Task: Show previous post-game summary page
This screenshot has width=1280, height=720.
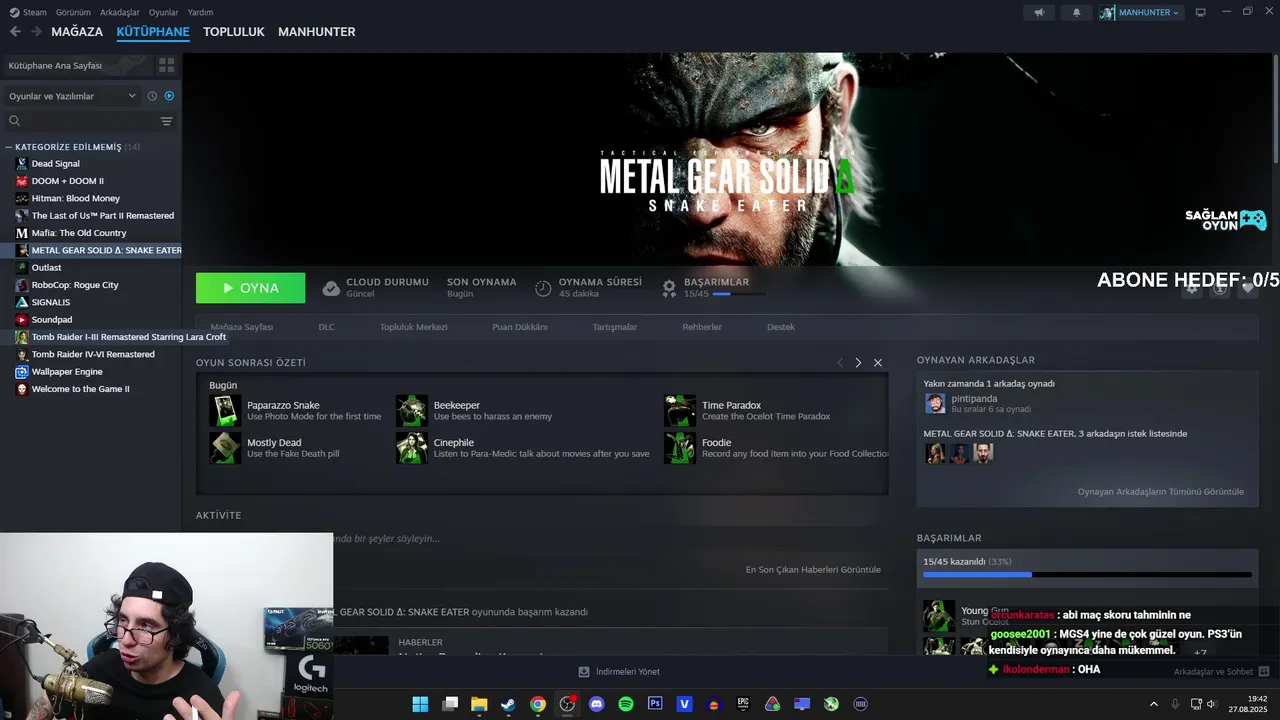Action: (840, 363)
